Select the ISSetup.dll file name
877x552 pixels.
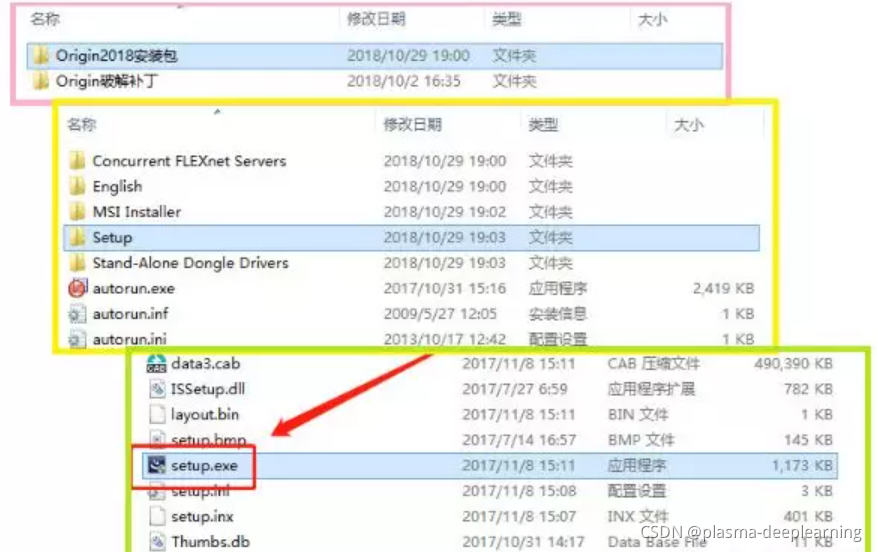point(208,389)
